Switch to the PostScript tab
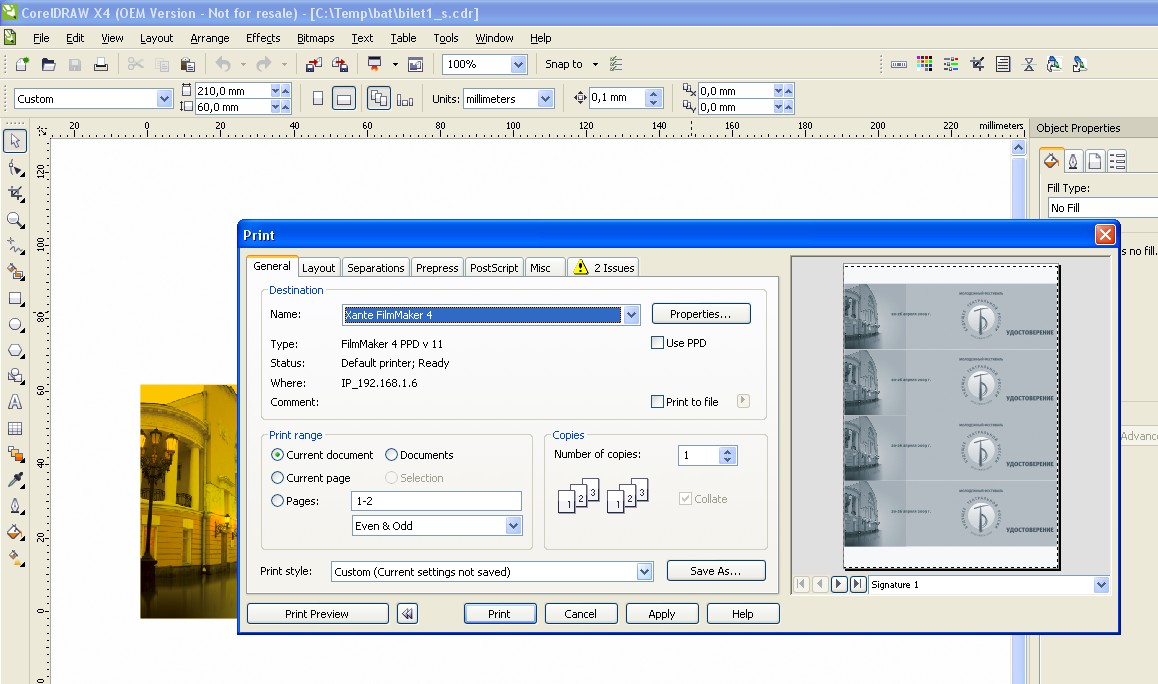 click(494, 268)
